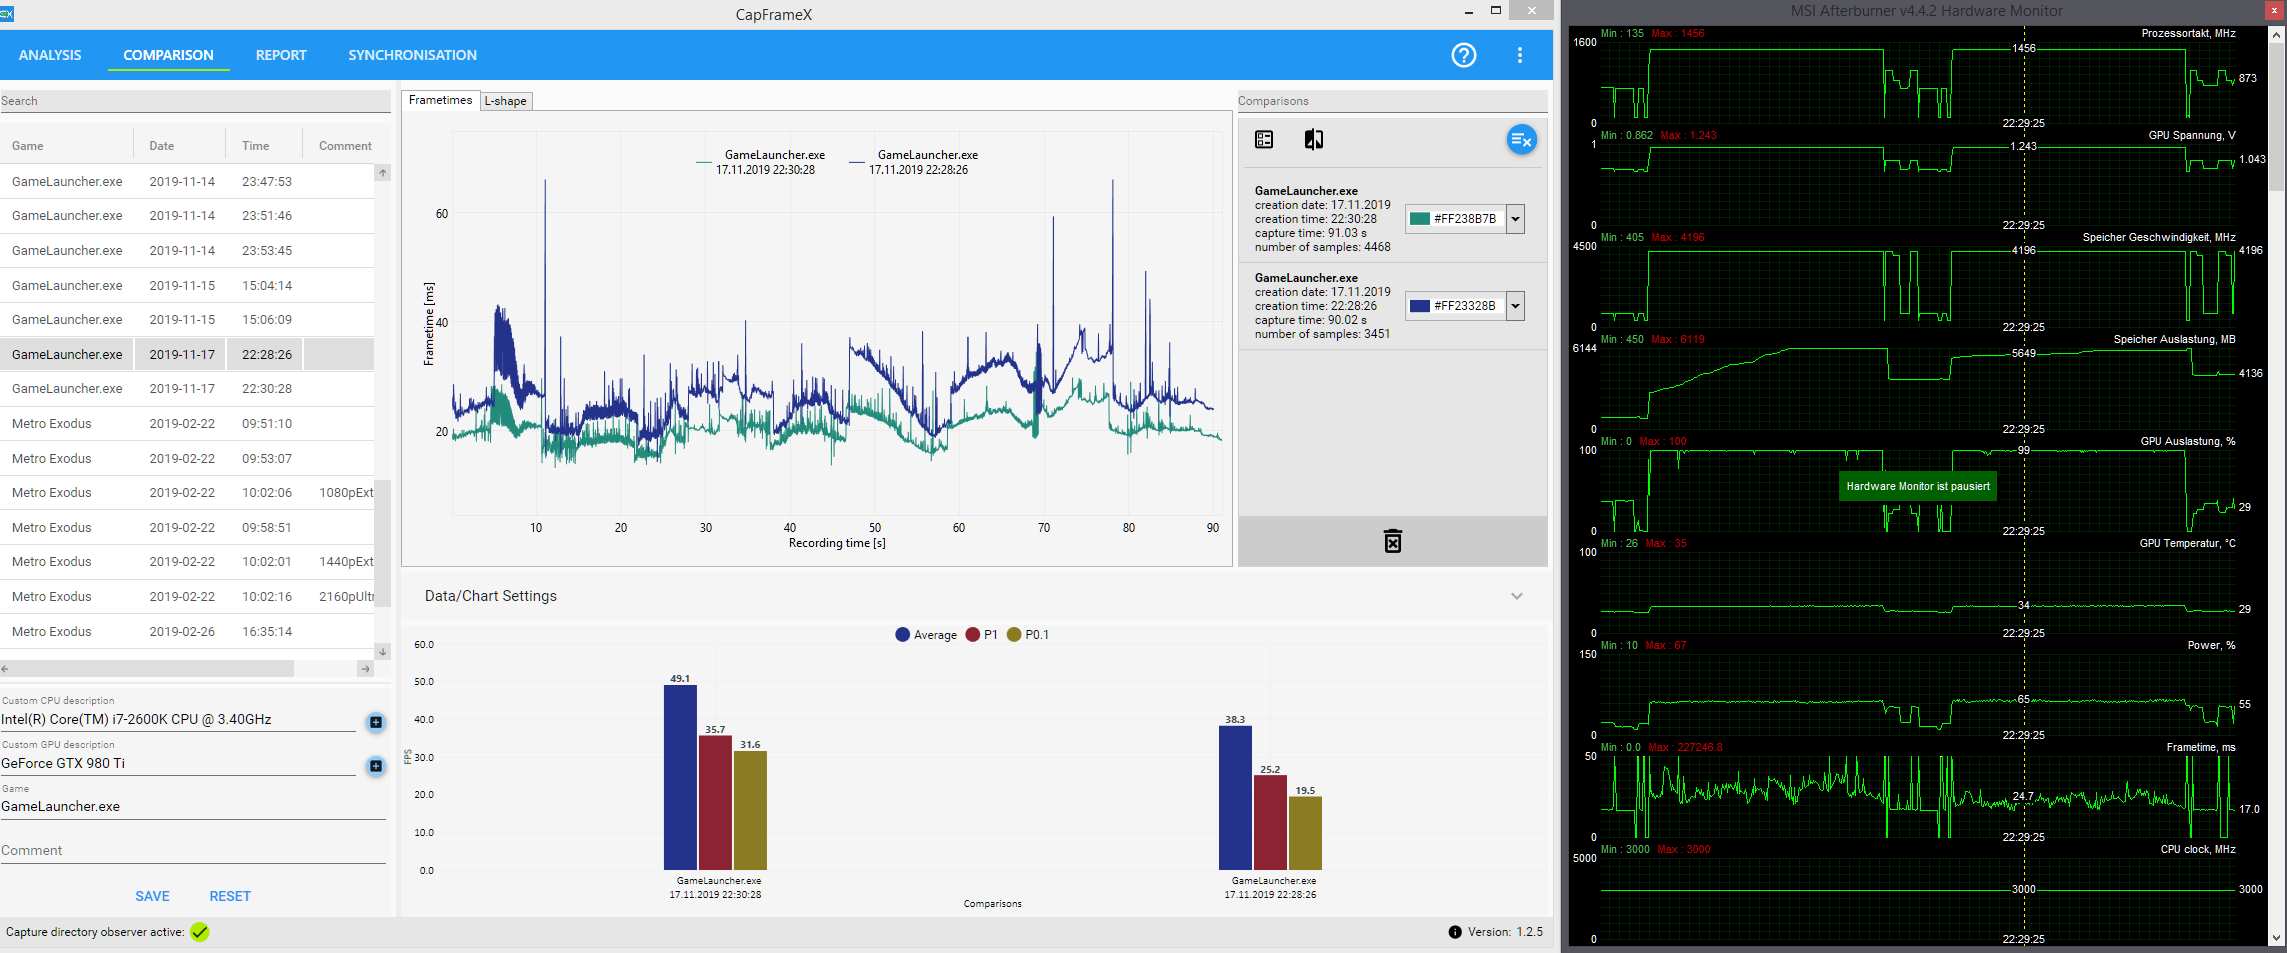
Task: Sort records by the Game column header
Action: click(x=28, y=146)
